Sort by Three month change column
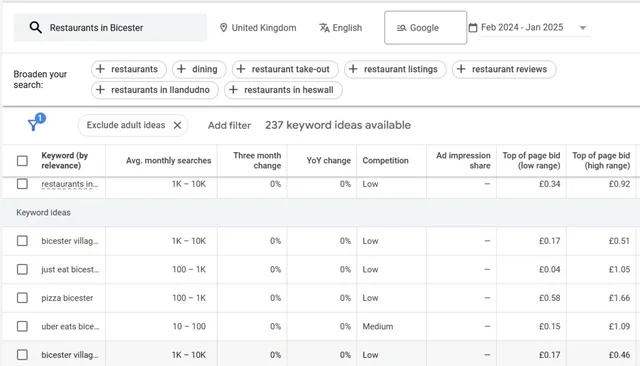Viewport: 640px width, 366px height. 257,160
